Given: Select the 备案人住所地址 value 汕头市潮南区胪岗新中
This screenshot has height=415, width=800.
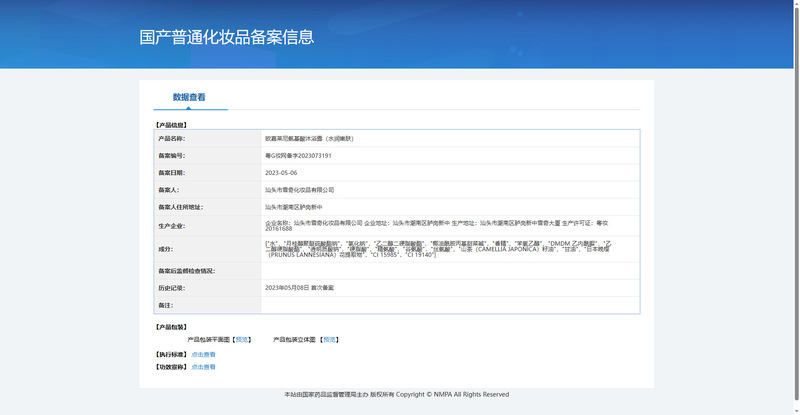Looking at the screenshot, I should (293, 207).
